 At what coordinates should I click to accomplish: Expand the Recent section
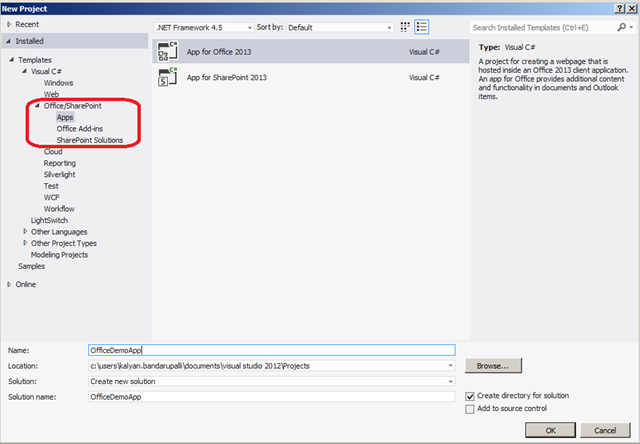(9, 24)
